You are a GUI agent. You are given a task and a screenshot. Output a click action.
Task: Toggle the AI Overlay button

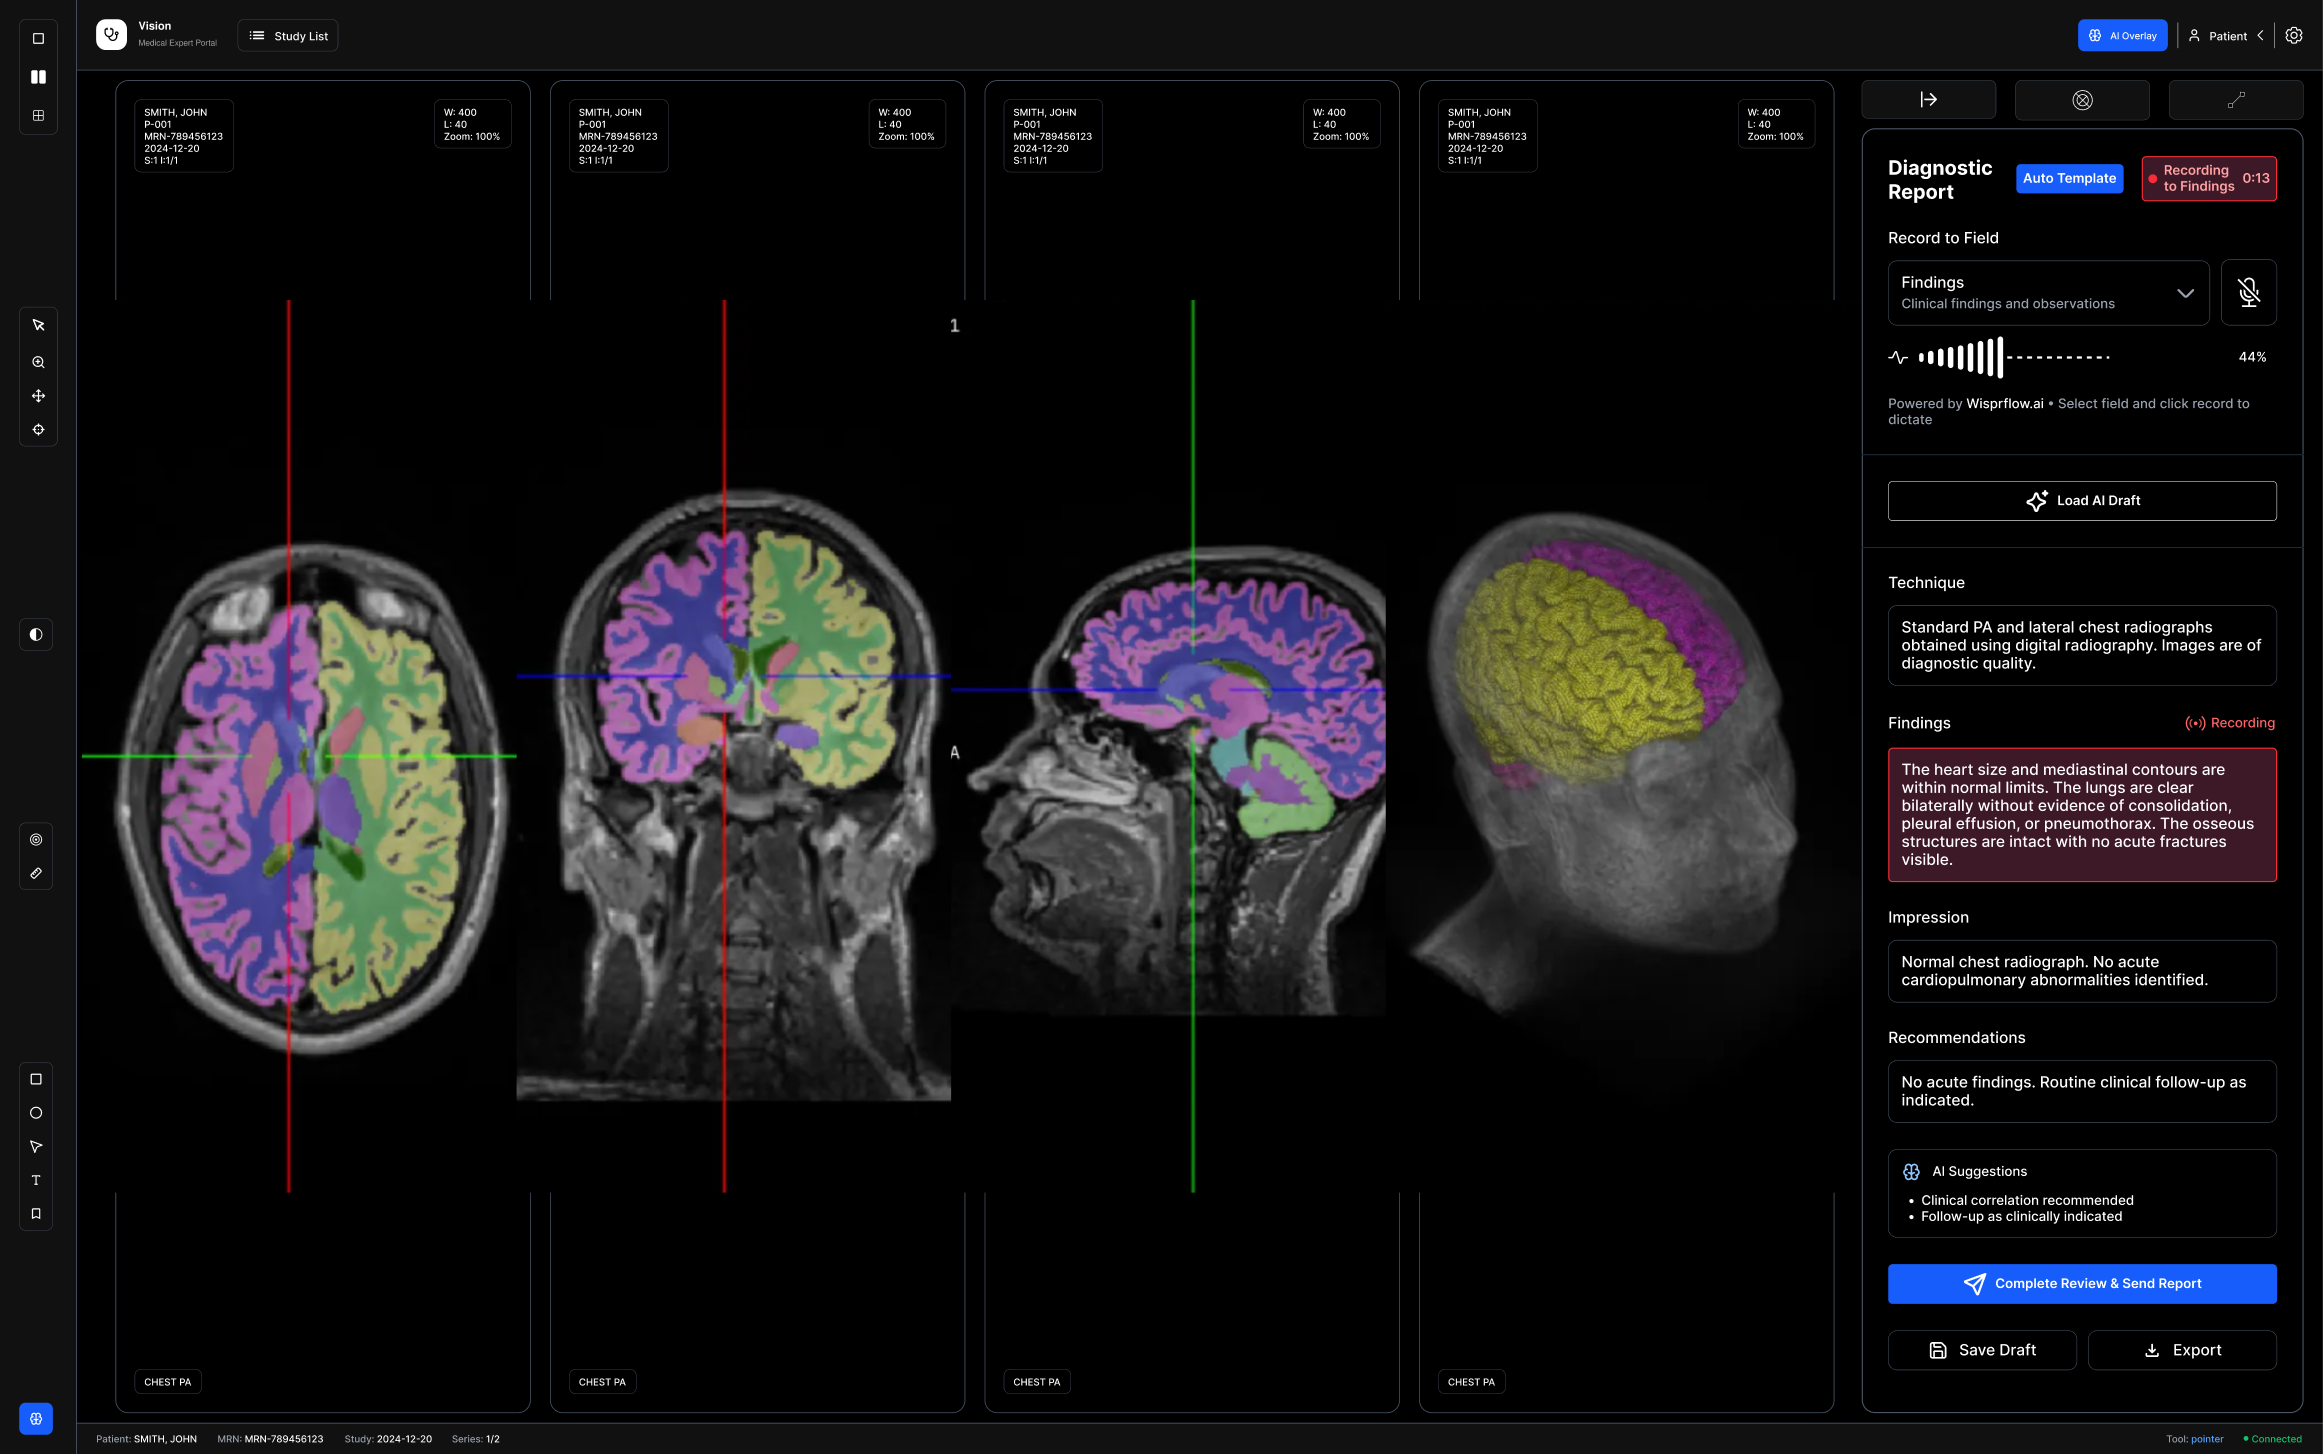[x=2122, y=36]
